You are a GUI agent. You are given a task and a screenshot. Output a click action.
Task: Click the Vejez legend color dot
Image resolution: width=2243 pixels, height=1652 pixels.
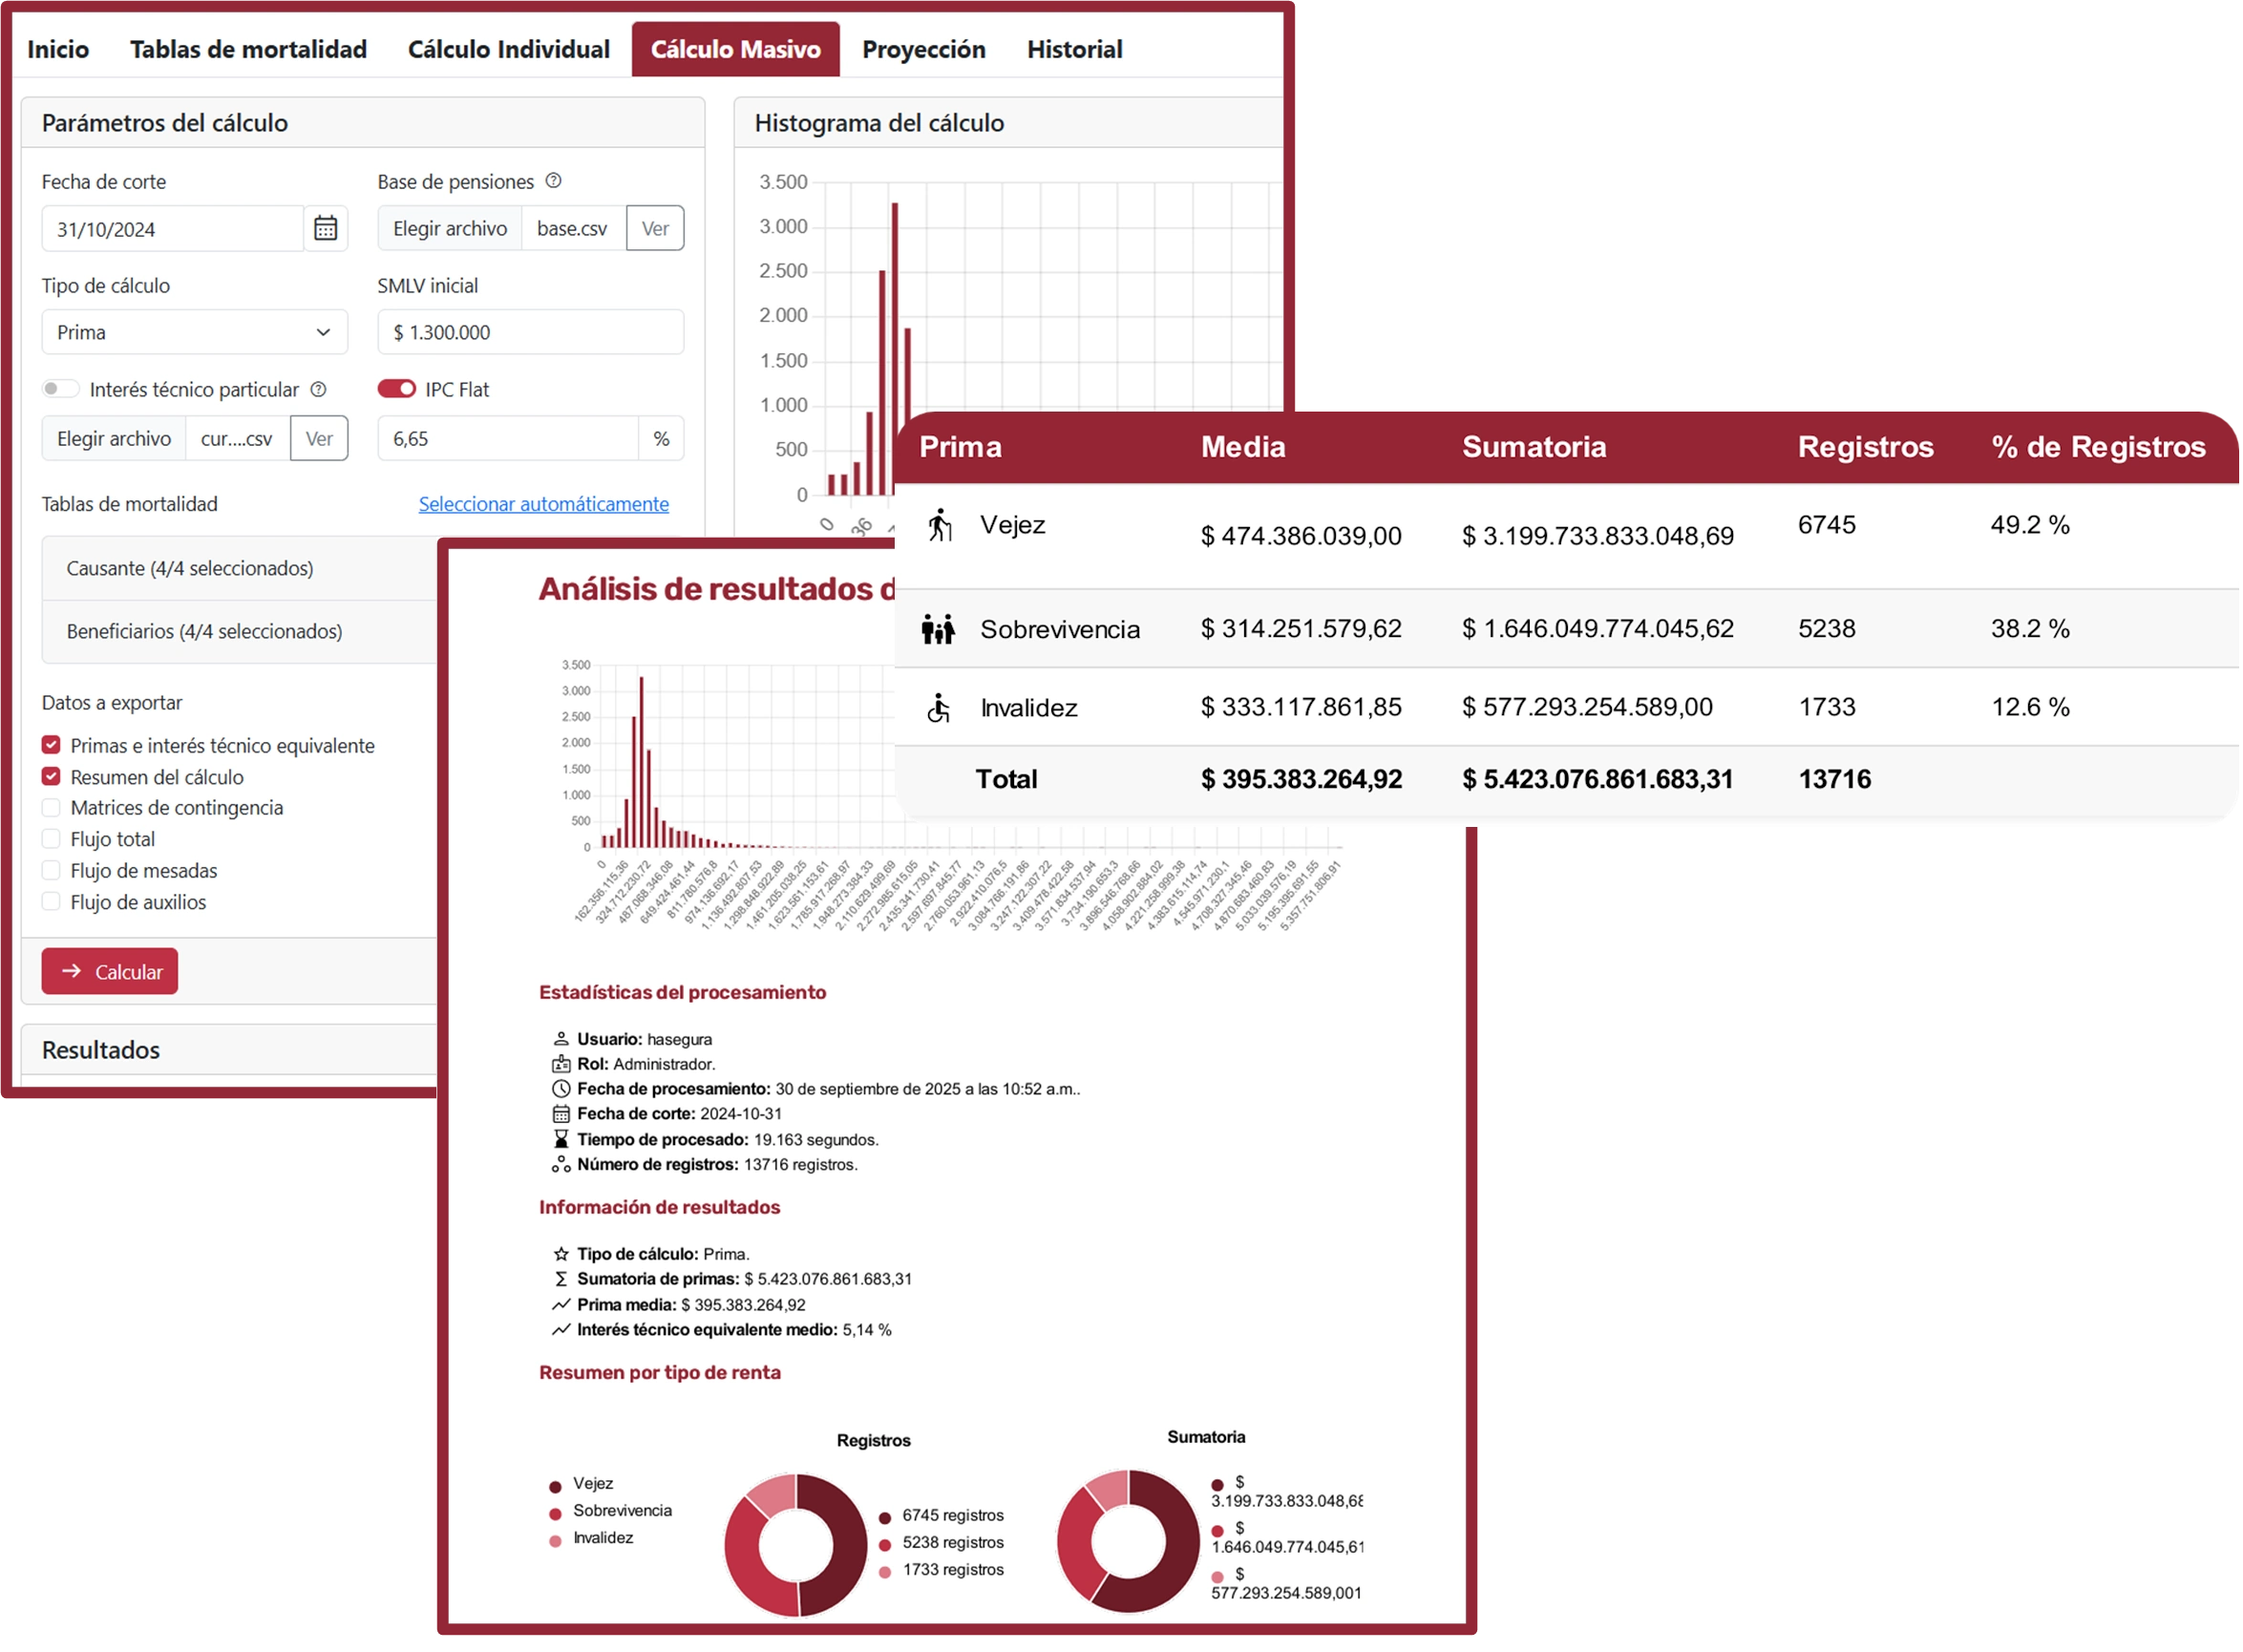click(555, 1488)
